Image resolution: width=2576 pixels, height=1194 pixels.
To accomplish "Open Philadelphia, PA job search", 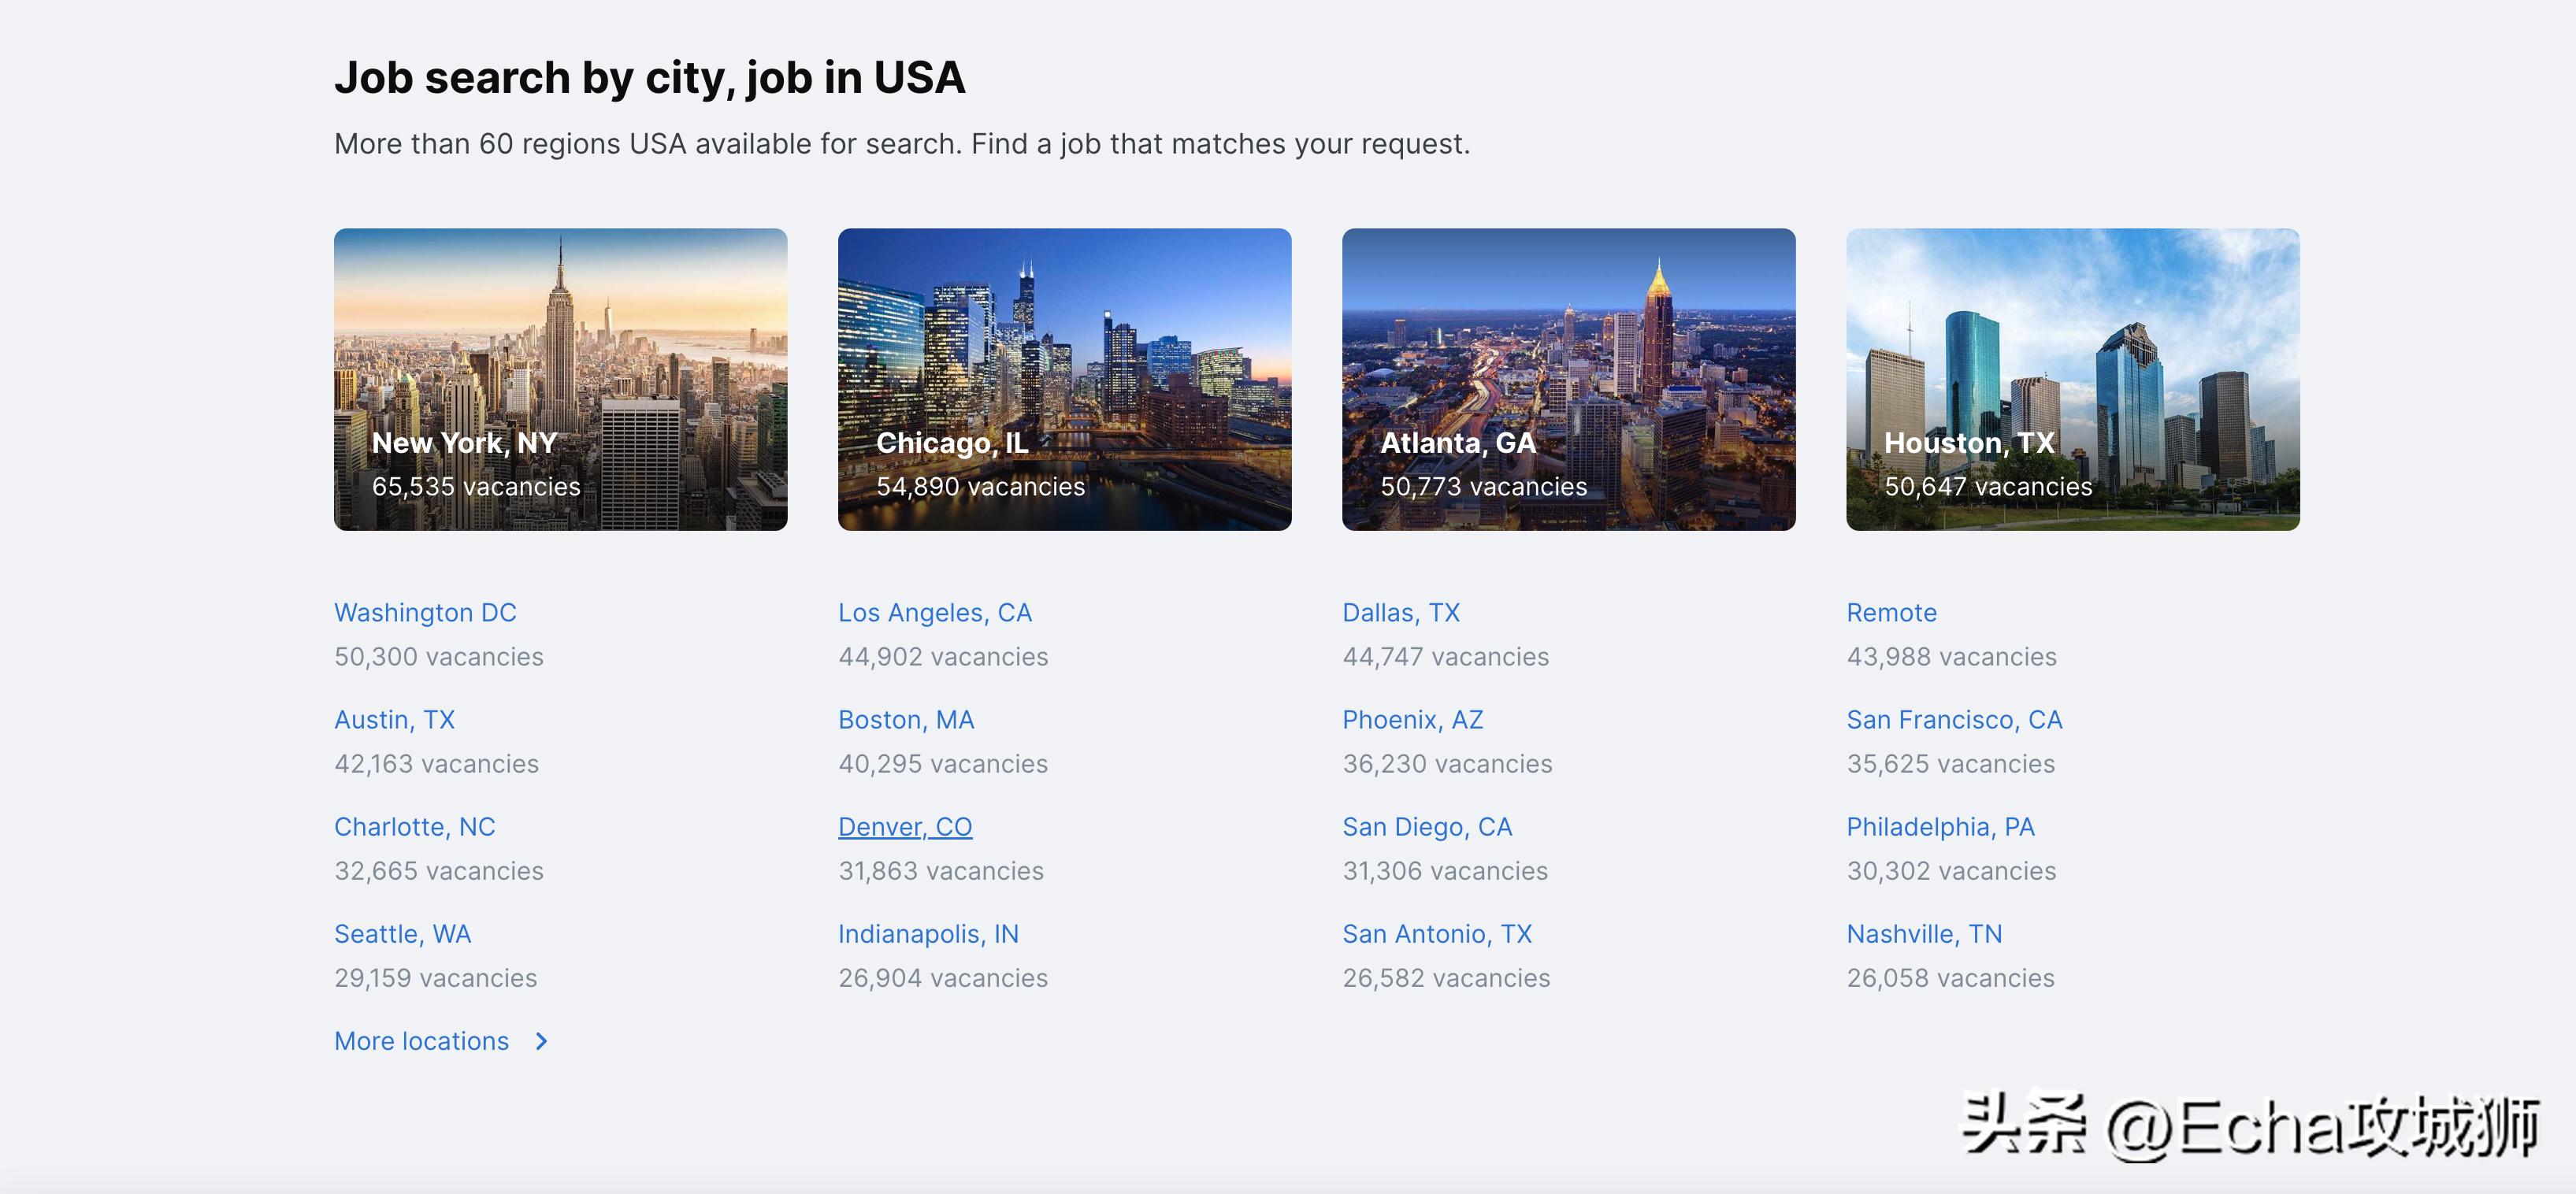I will (x=1940, y=826).
